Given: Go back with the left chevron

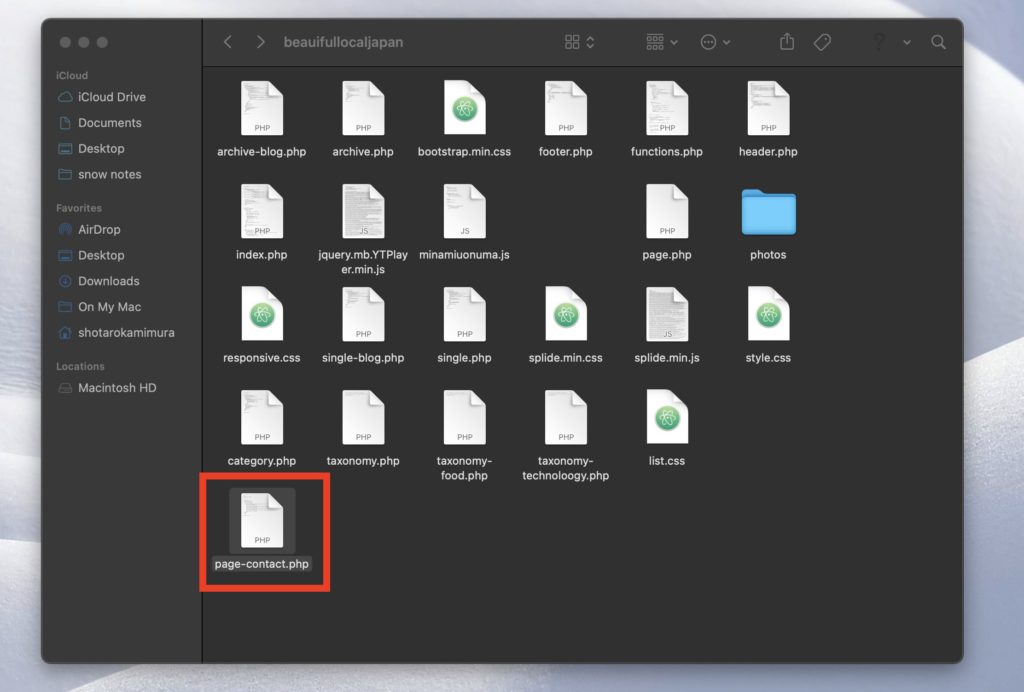Looking at the screenshot, I should (x=227, y=42).
